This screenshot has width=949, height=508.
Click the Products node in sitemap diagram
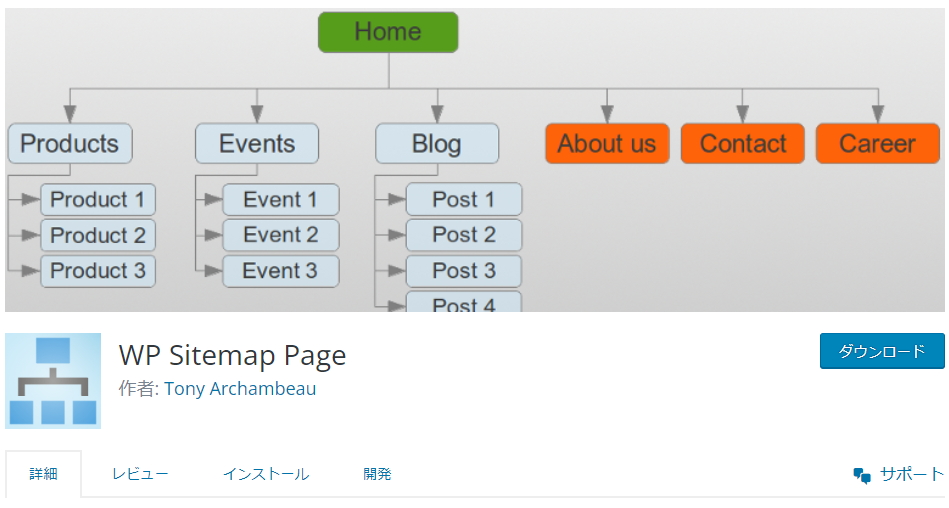[x=70, y=144]
